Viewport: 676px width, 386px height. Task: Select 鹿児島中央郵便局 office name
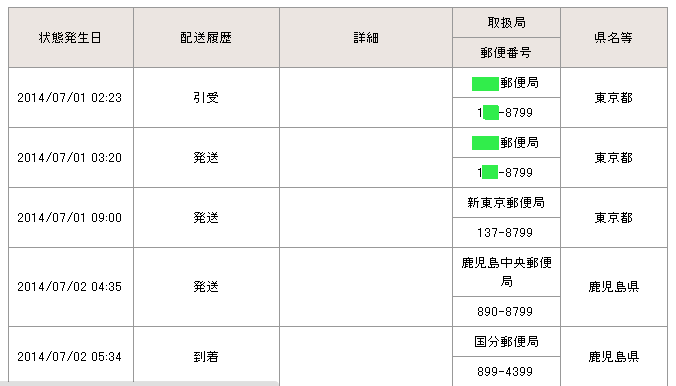click(x=506, y=272)
